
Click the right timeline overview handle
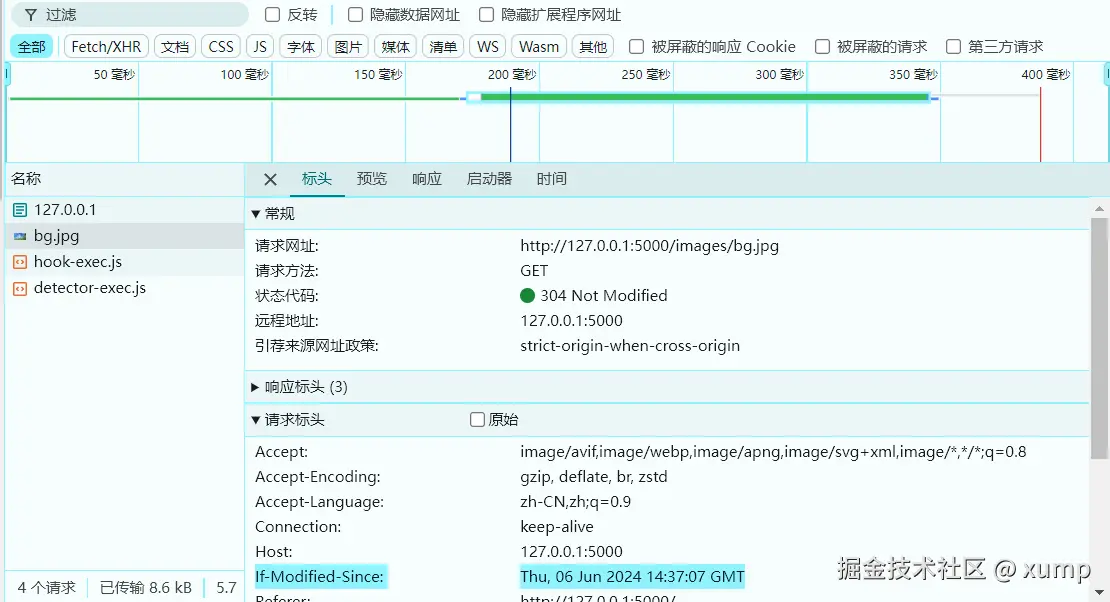tap(1106, 74)
